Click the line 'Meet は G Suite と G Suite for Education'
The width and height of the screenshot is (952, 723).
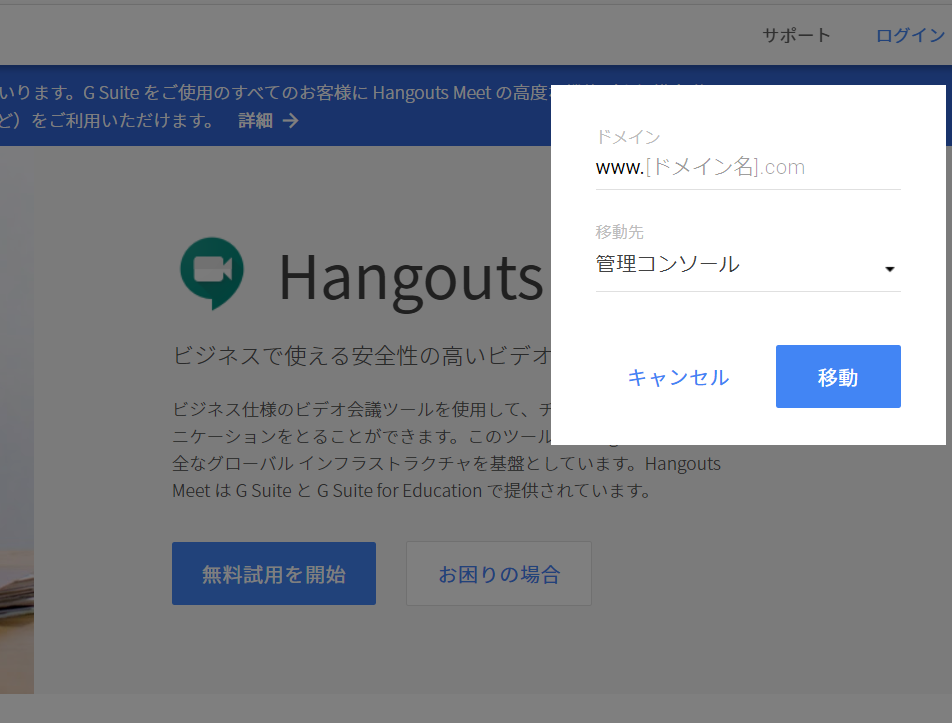[411, 490]
